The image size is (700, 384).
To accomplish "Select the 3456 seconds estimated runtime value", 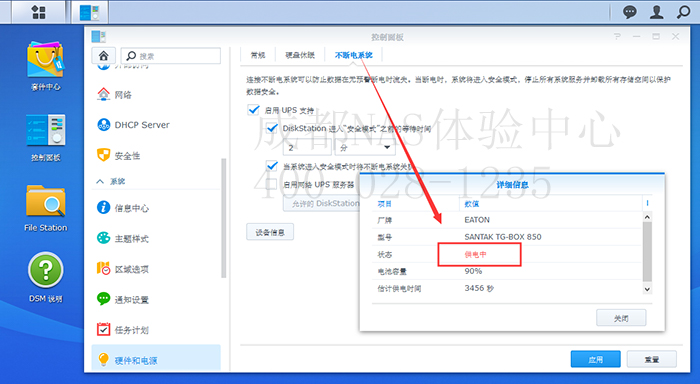I will [479, 288].
